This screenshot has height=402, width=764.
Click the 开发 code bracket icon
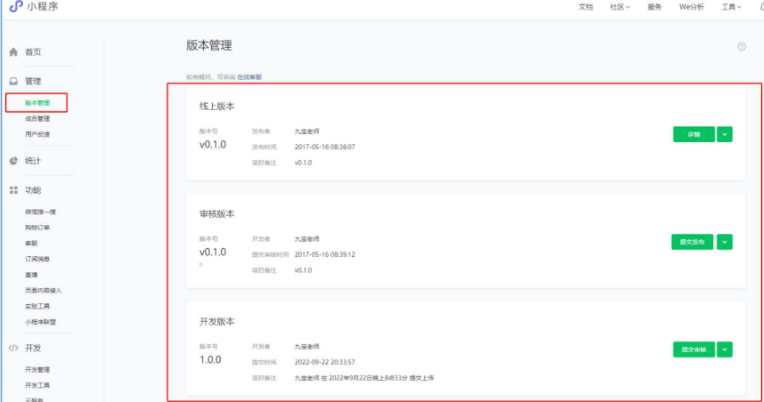(x=13, y=348)
